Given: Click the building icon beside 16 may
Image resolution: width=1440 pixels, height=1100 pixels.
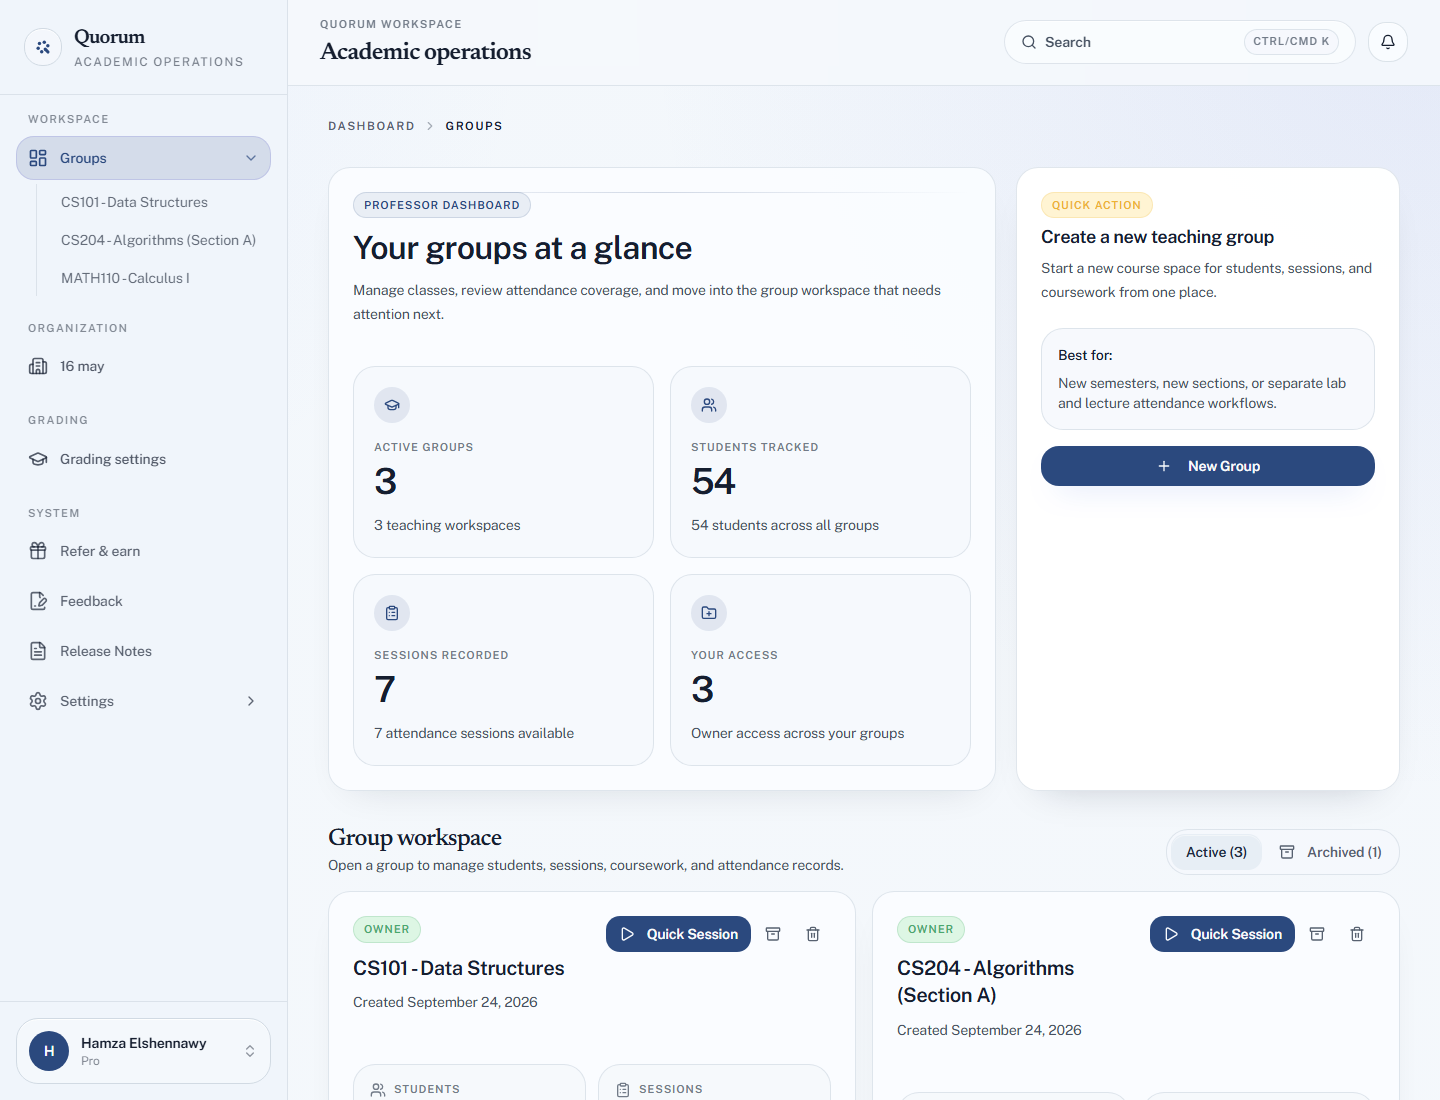Looking at the screenshot, I should 38,366.
